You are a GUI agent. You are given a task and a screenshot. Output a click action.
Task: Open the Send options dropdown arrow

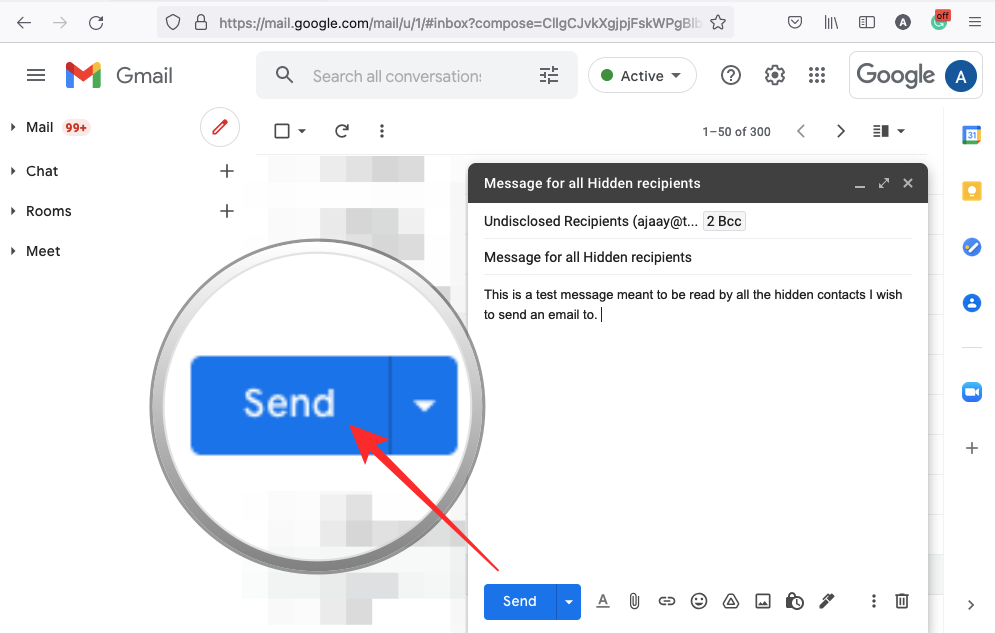568,601
